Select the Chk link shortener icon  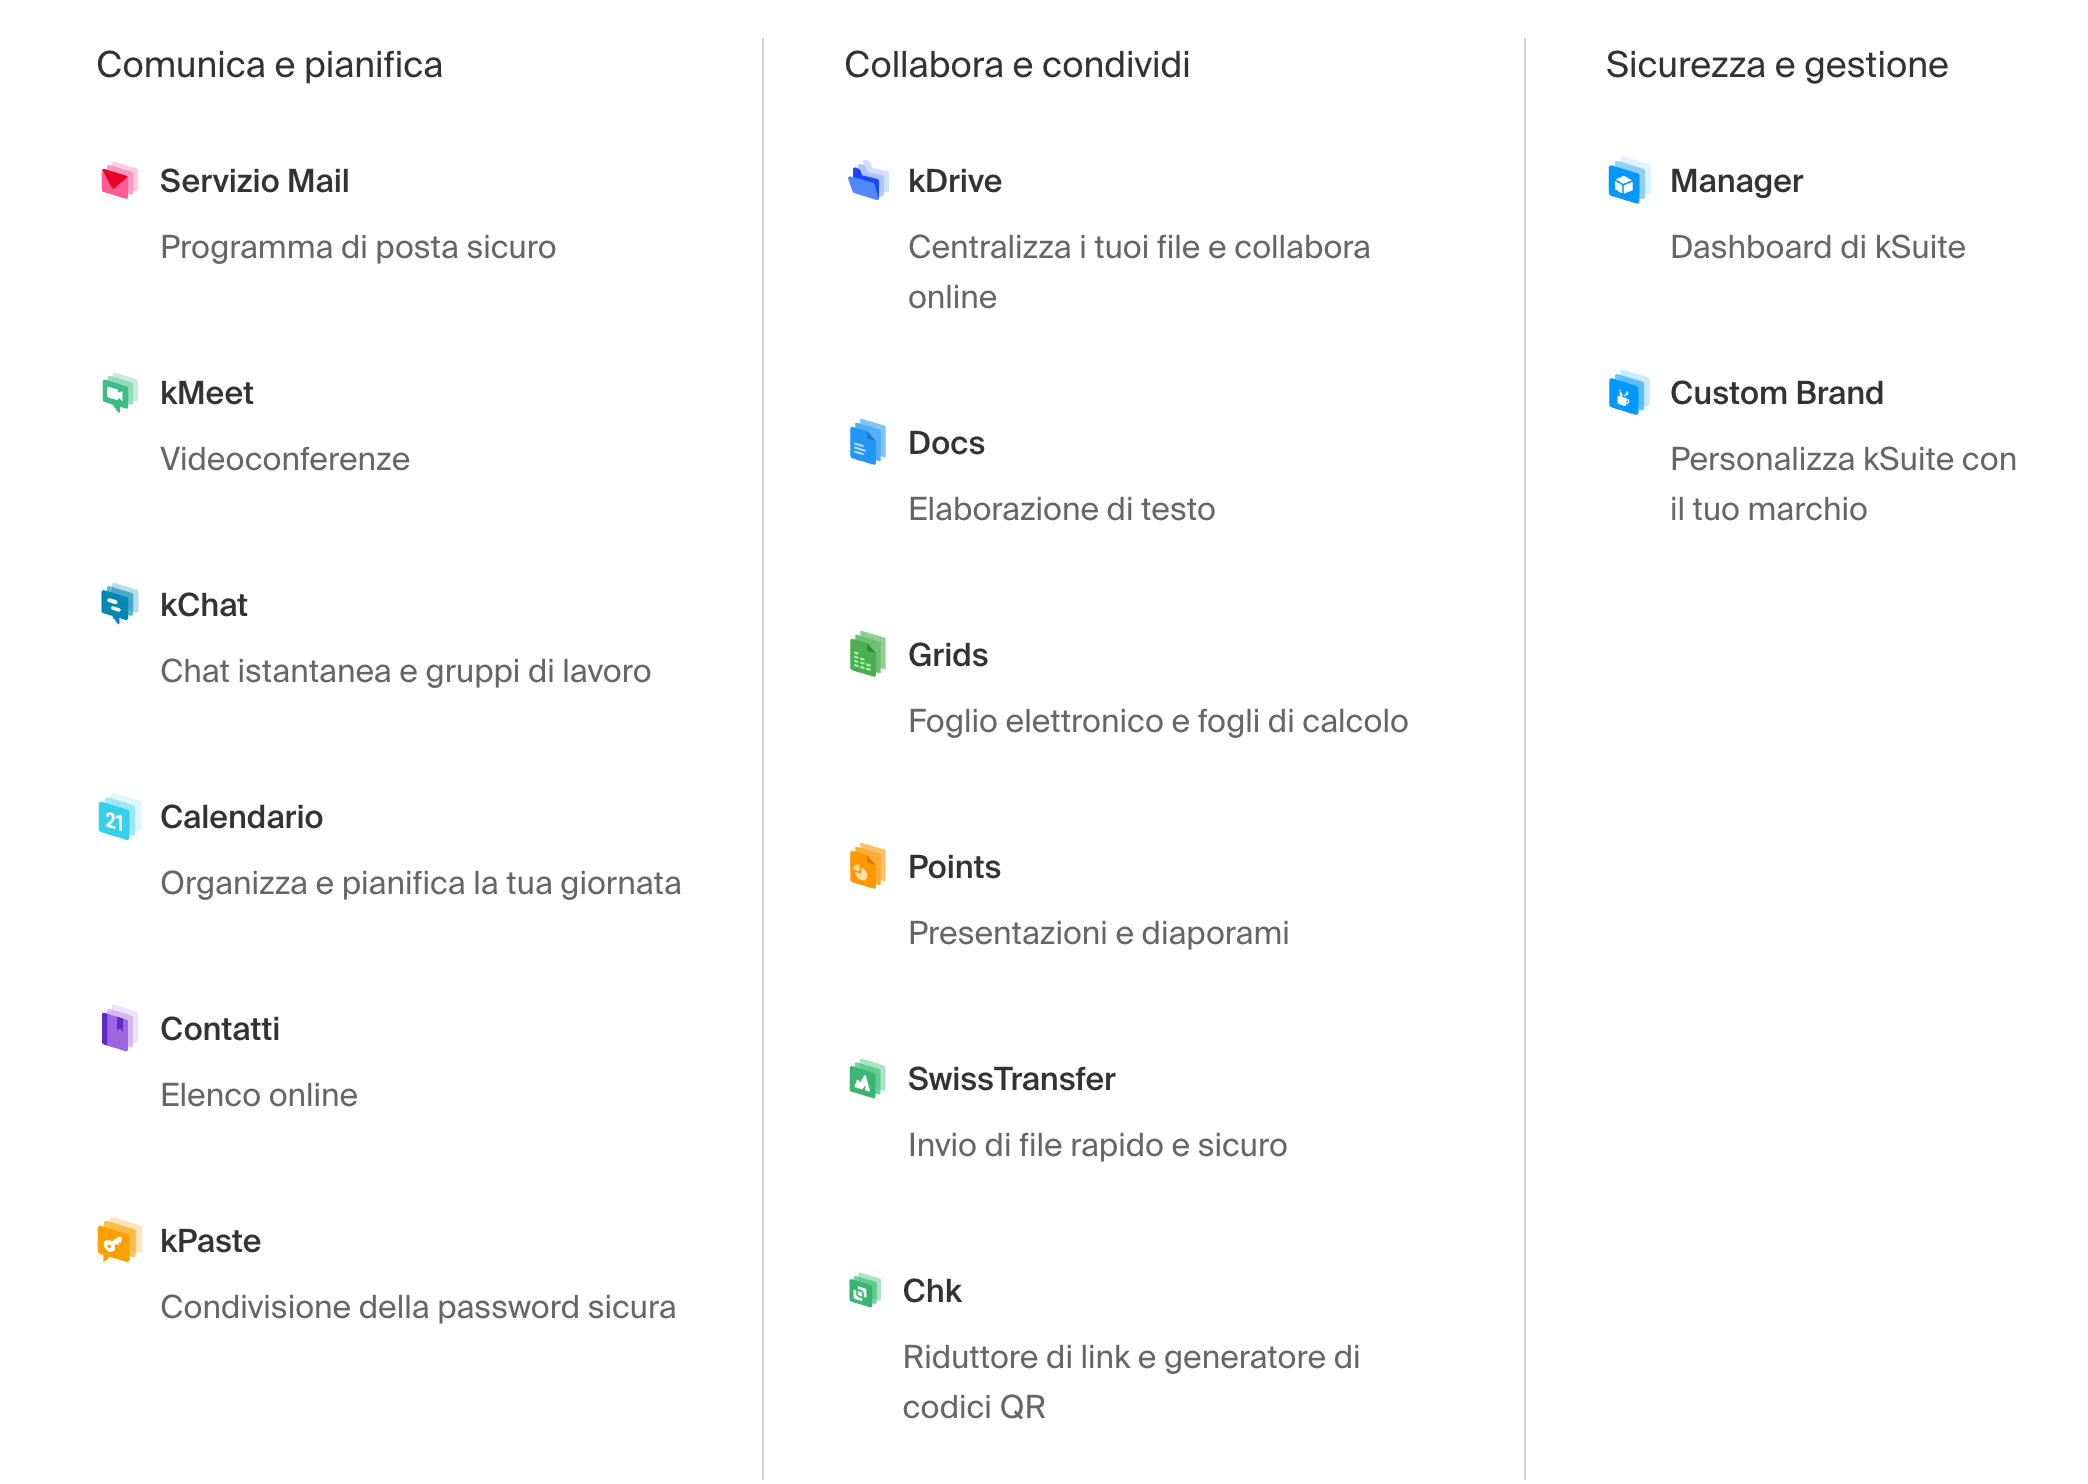point(865,1291)
